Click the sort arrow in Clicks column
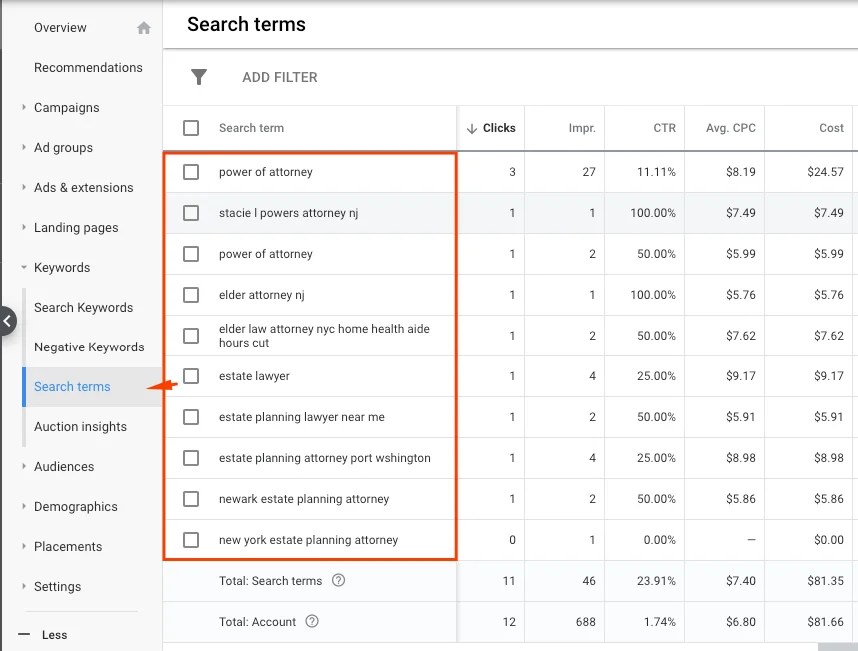The height and width of the screenshot is (651, 858). (x=472, y=129)
